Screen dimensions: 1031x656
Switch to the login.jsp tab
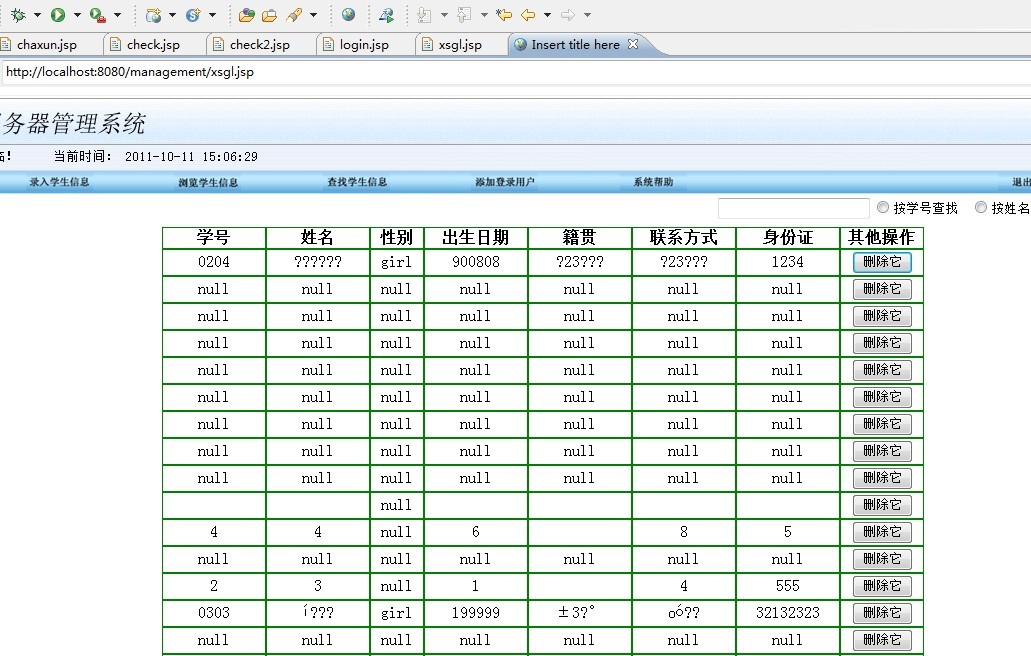pos(364,45)
